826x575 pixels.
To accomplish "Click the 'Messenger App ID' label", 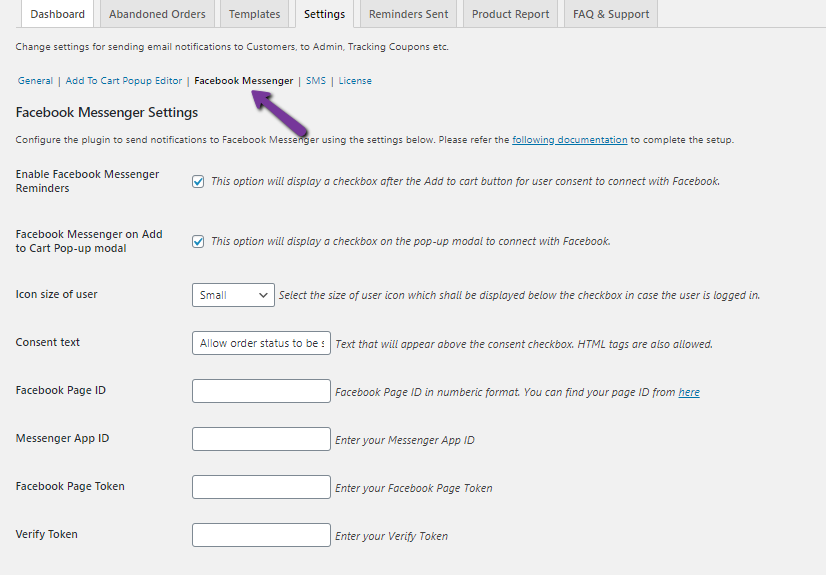I will tap(62, 438).
